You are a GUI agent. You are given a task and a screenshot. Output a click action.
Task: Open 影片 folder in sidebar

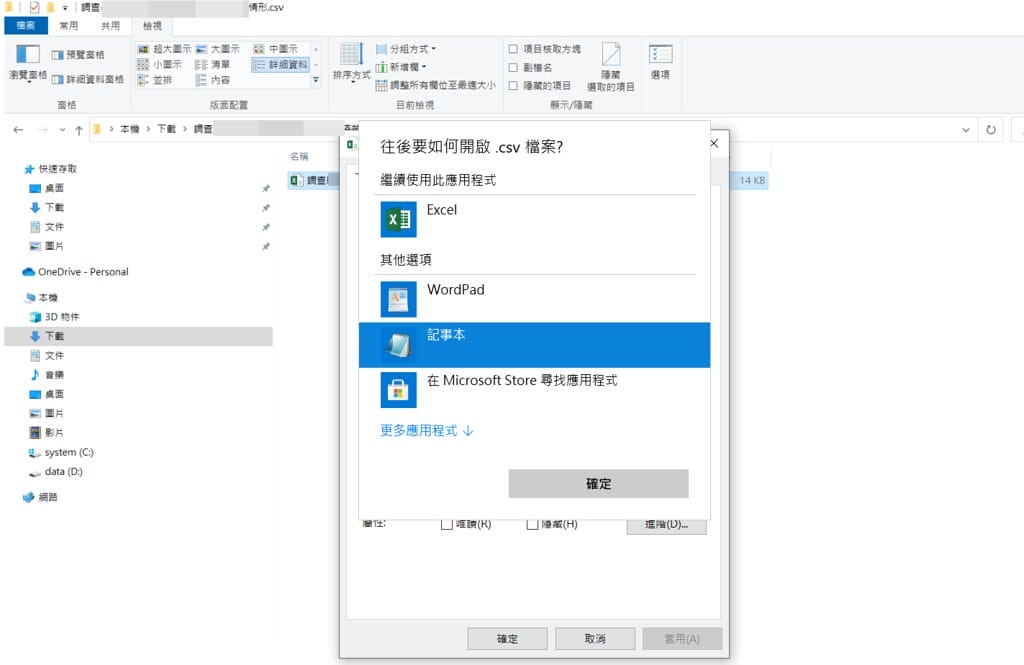click(47, 432)
